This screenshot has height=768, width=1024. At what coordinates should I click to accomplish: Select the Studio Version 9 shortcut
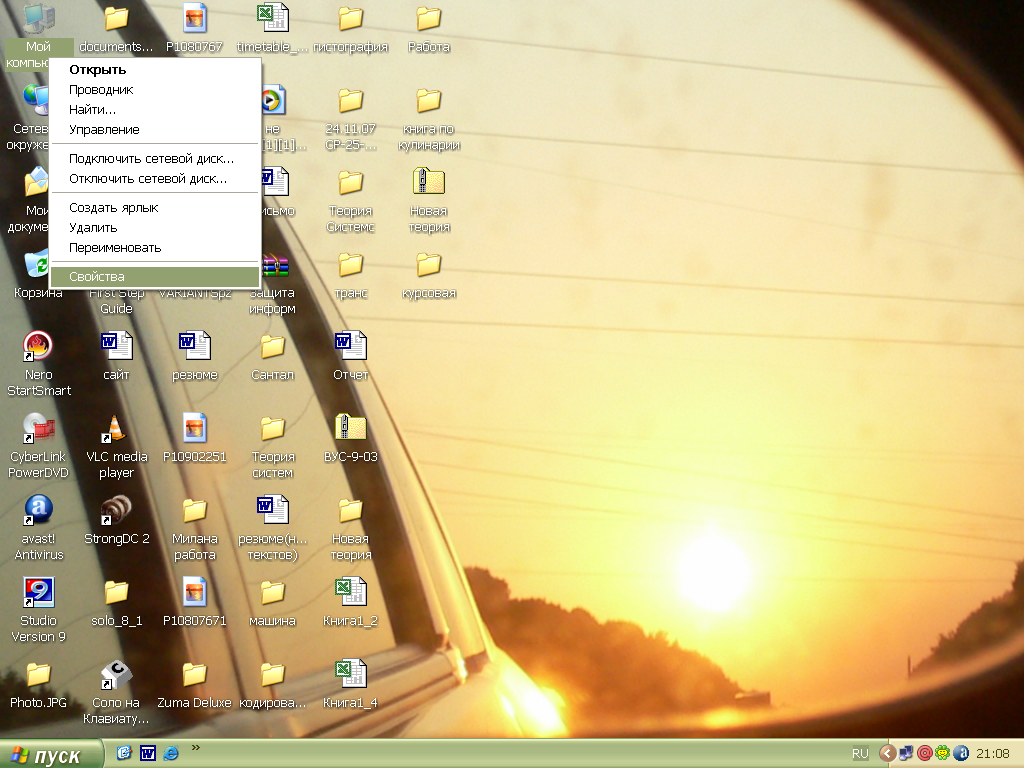click(38, 592)
